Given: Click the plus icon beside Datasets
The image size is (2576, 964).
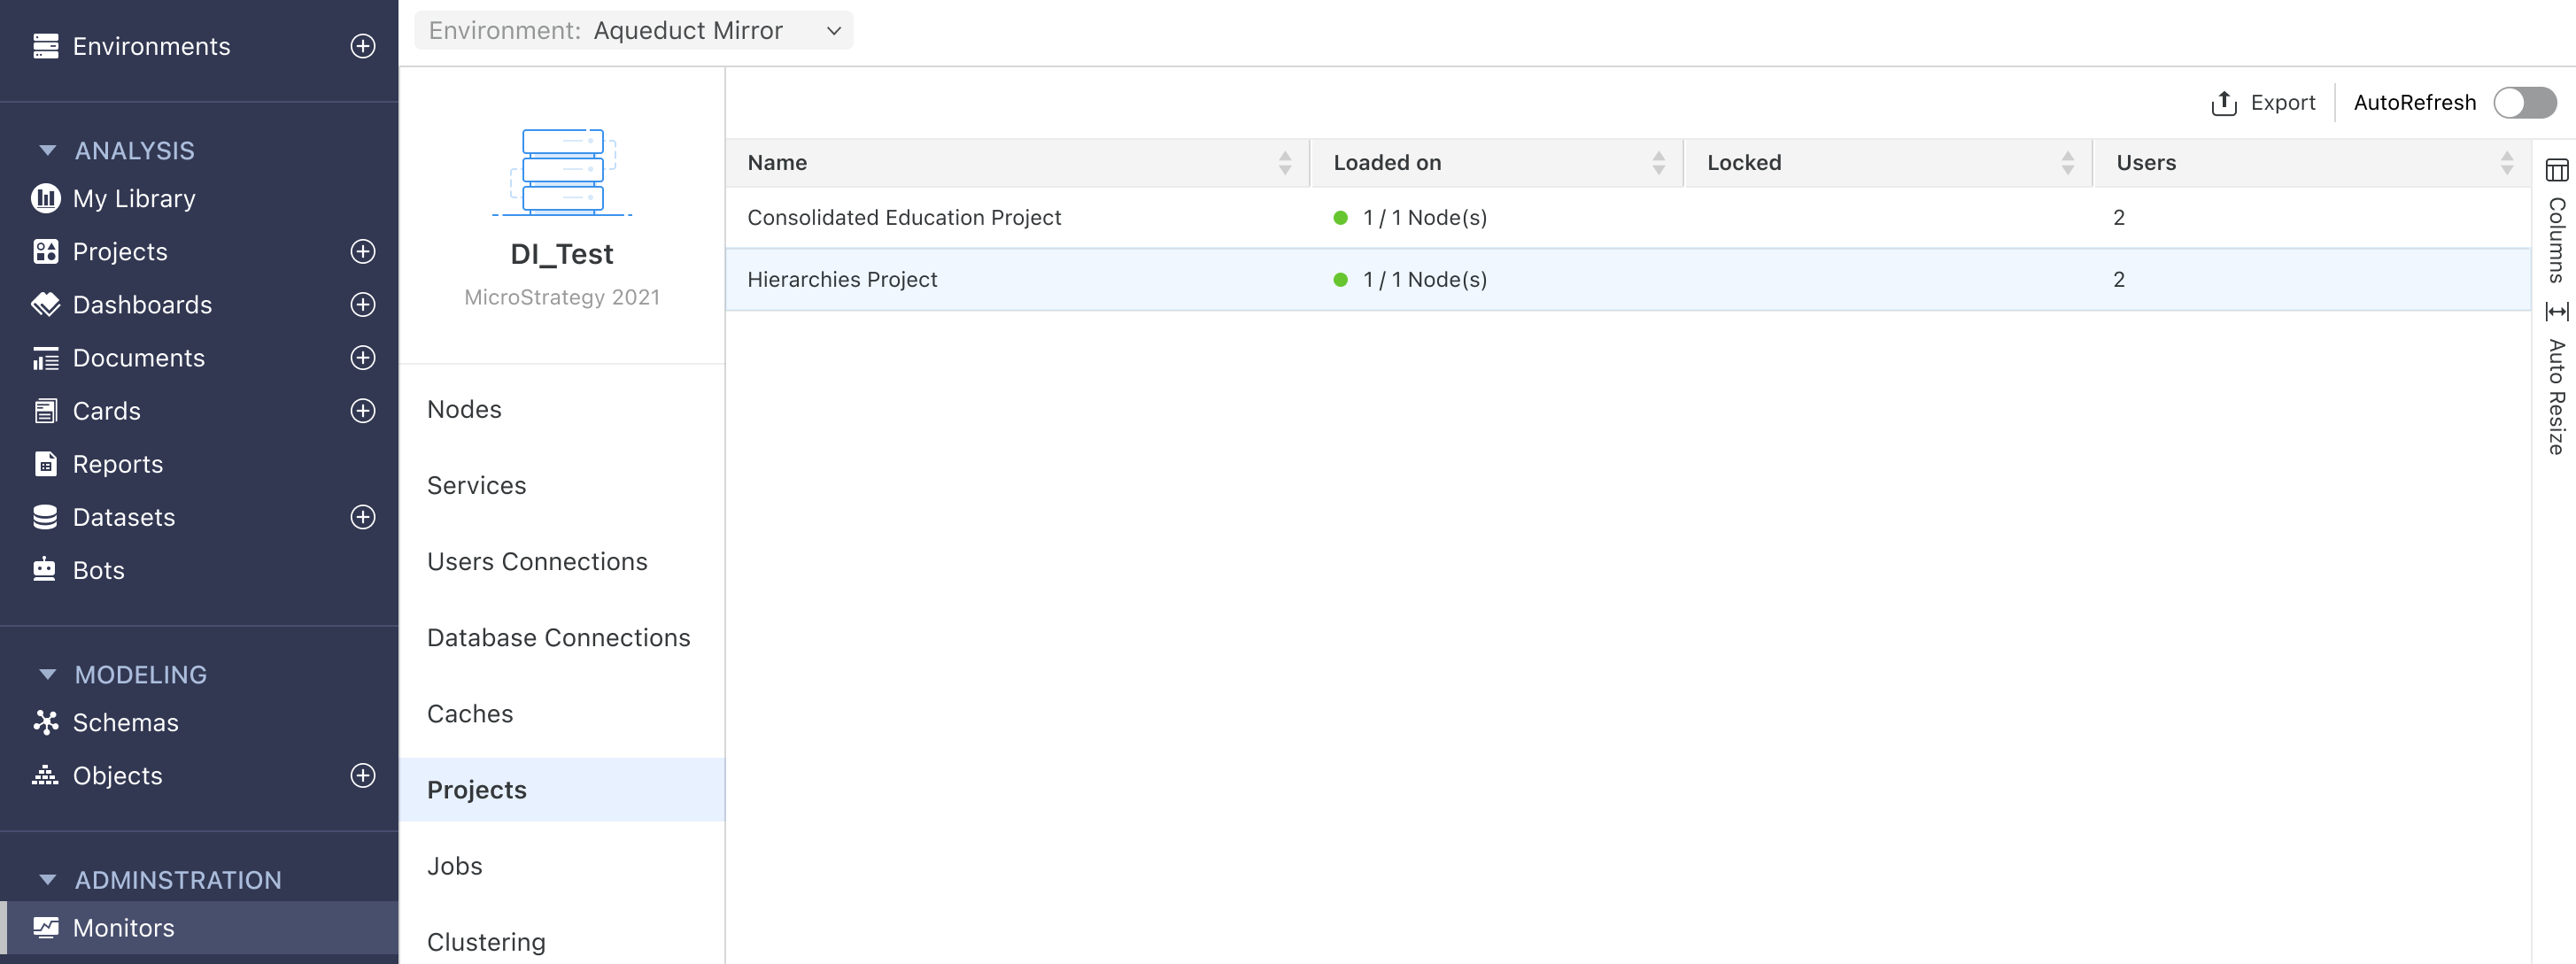Looking at the screenshot, I should coord(363,517).
